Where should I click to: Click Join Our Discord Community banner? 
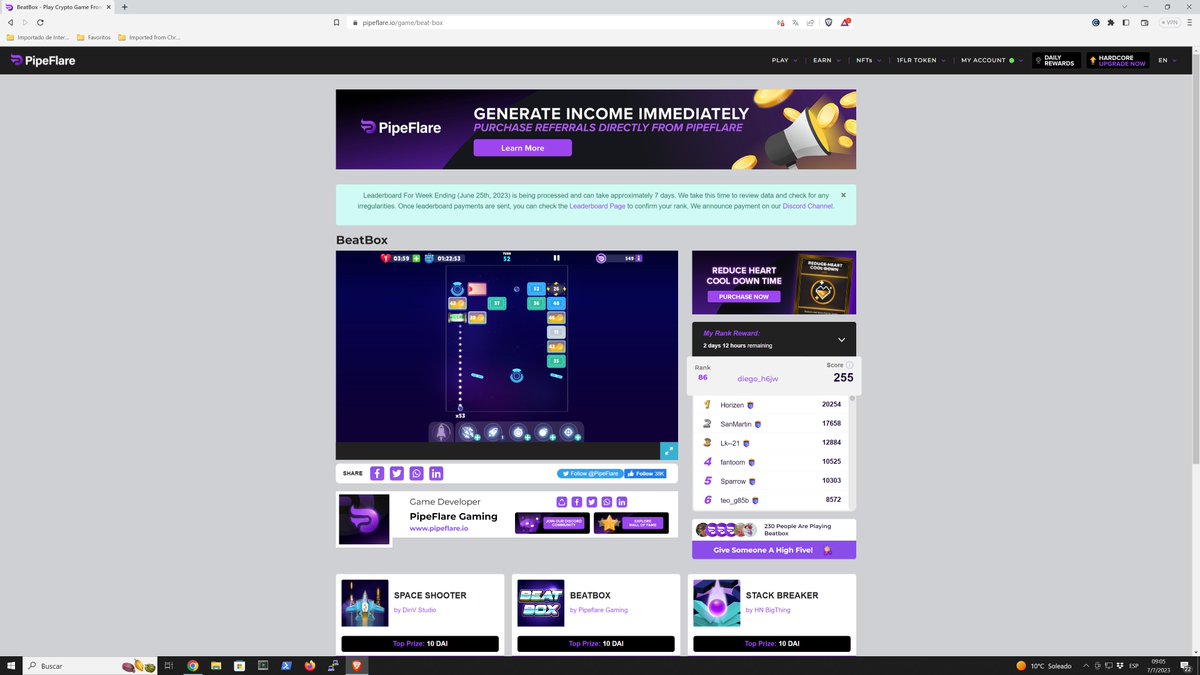tap(552, 523)
